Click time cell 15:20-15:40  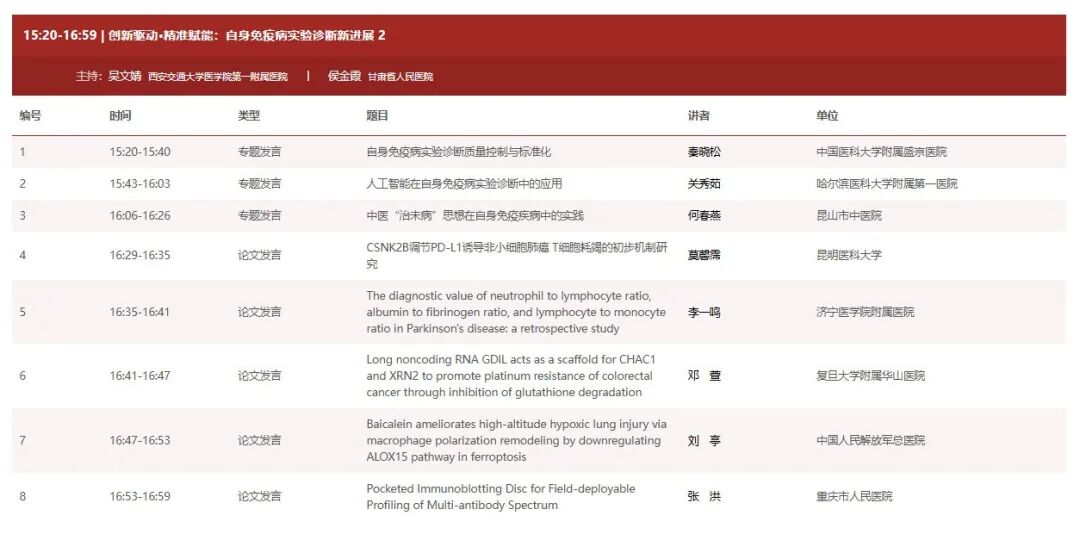[x=140, y=152]
